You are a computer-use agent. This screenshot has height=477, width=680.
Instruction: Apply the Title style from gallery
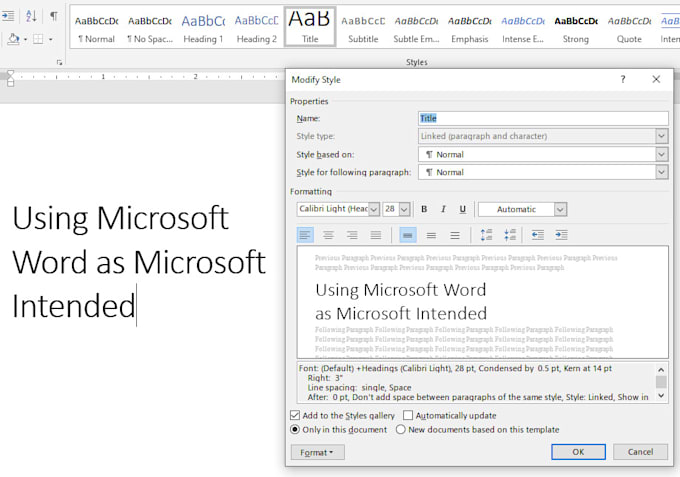[310, 27]
